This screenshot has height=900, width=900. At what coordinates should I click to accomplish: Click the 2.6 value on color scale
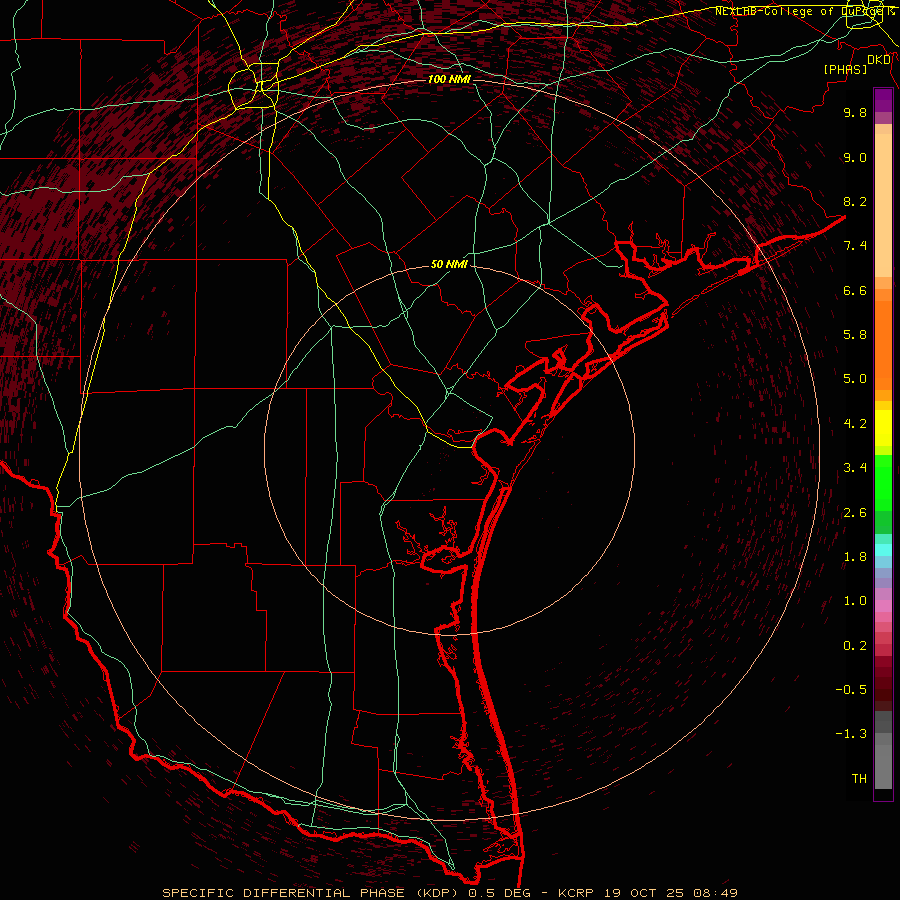(x=855, y=513)
